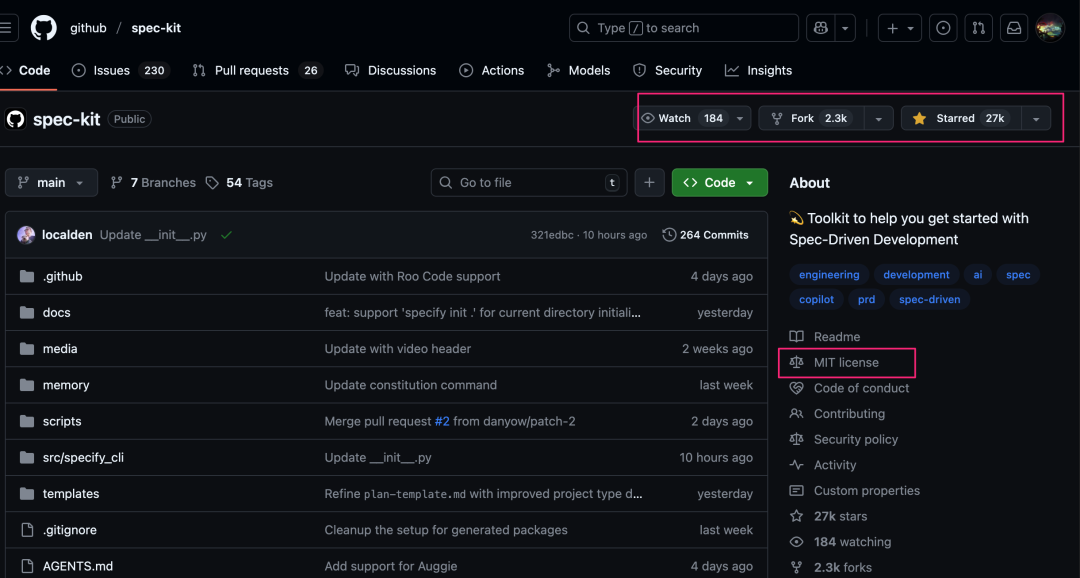
Task: Click the docs folder icon
Action: pyautogui.click(x=27, y=313)
